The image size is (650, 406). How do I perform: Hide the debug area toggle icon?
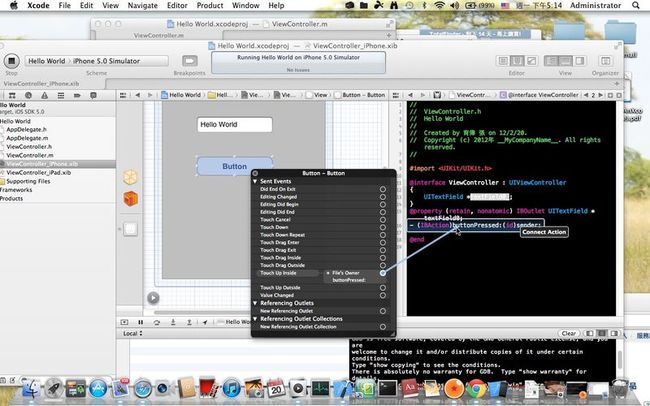[124, 322]
